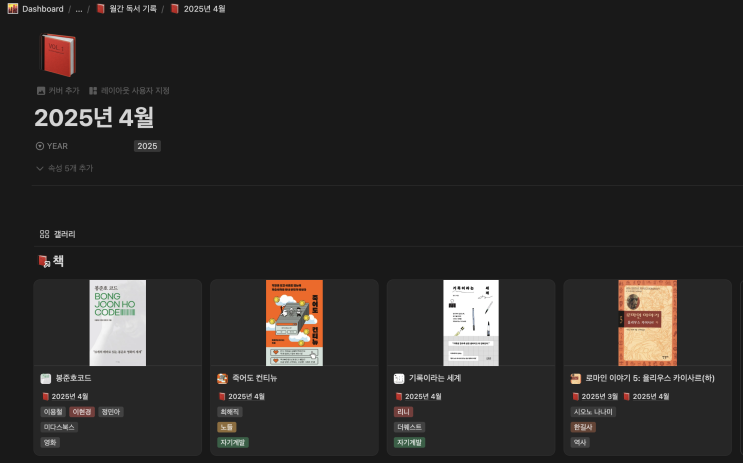
Task: Open the 봉준호코드 cover thumbnail
Action: tap(118, 323)
